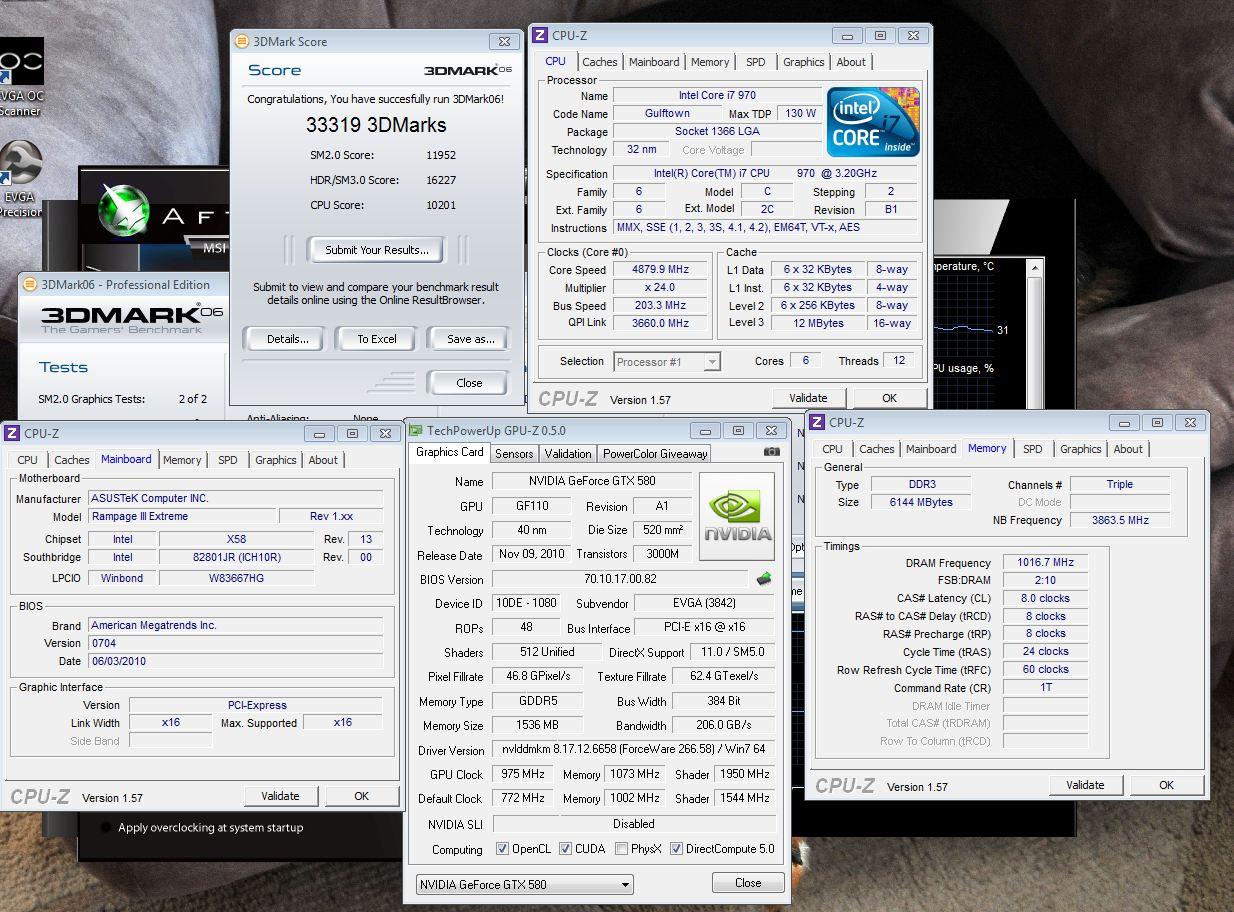Open the About tab in CPU-Z Mainboard window
The image size is (1234, 912).
click(x=322, y=460)
